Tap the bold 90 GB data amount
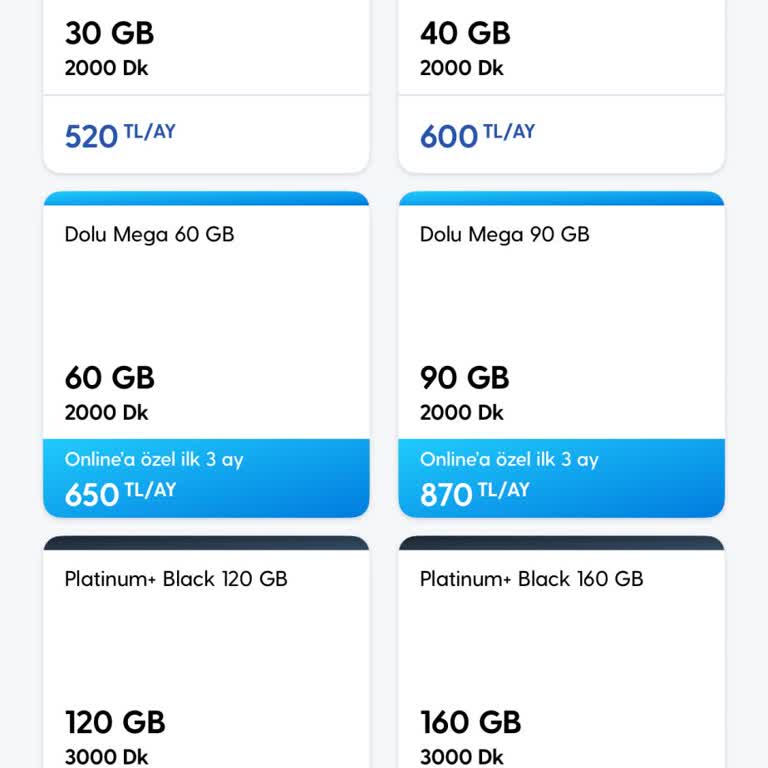This screenshot has height=768, width=768. pyautogui.click(x=464, y=378)
